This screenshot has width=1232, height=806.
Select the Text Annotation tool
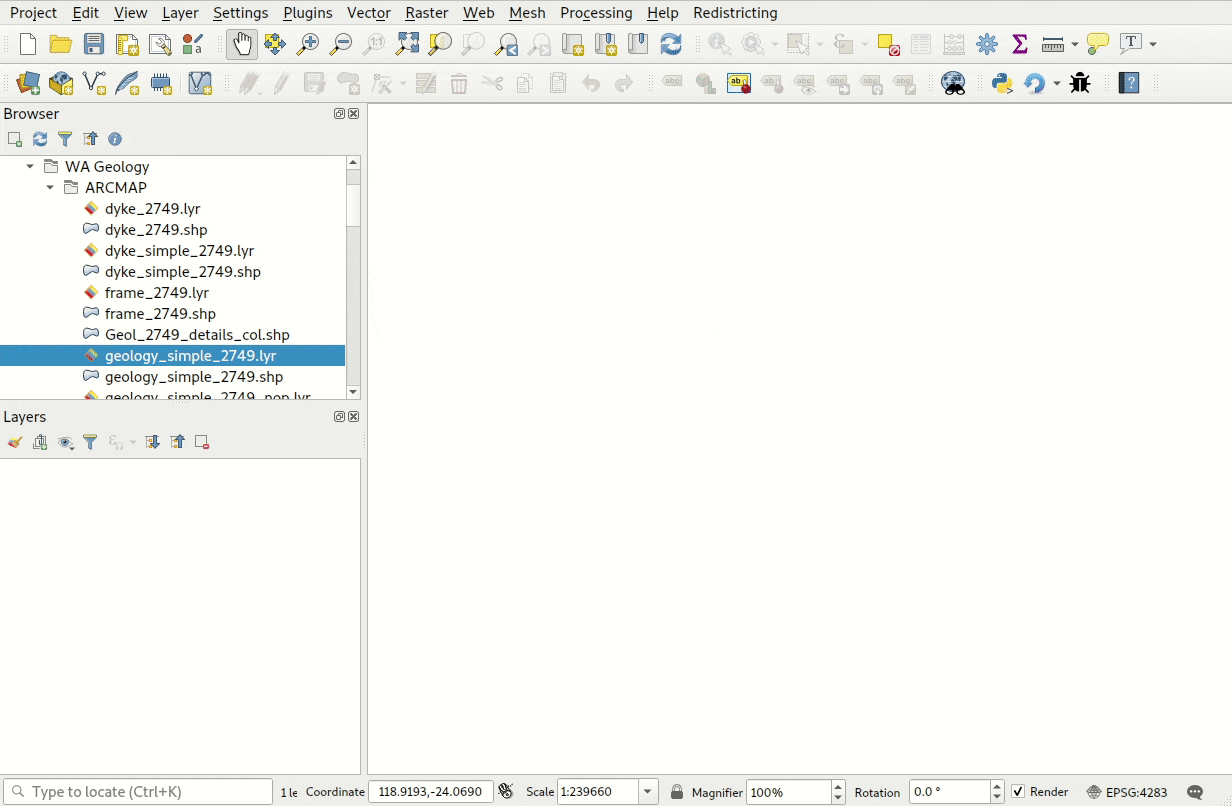pyautogui.click(x=1131, y=44)
